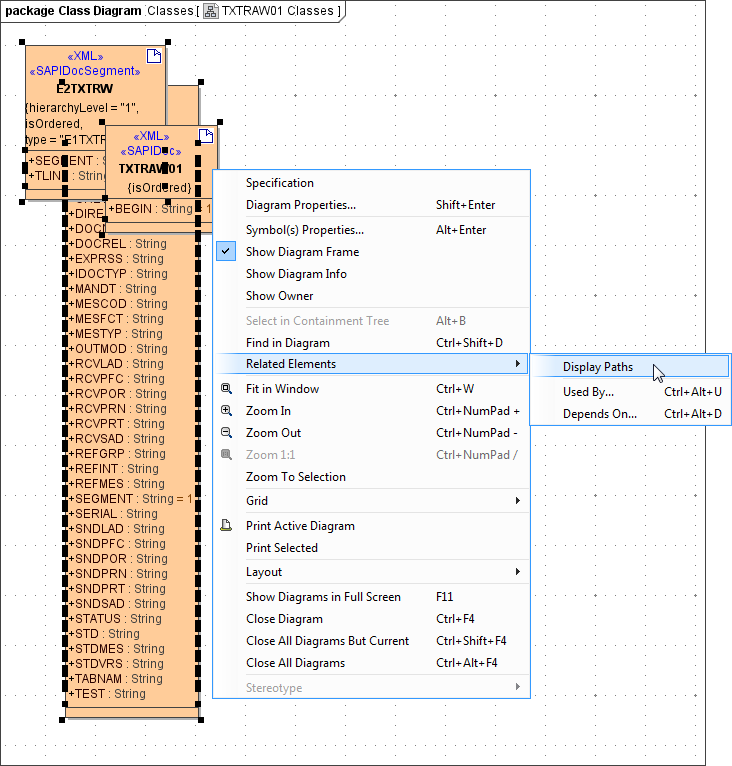Click the document icon on TXTRAW01 class
The width and height of the screenshot is (732, 766).
(206, 135)
